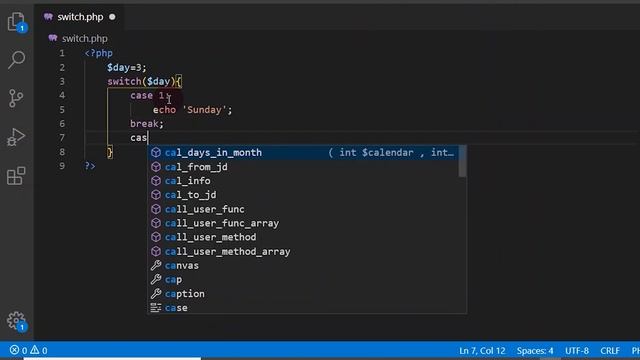
Task: Choose case keyword suggestion
Action: pyautogui.click(x=302, y=308)
